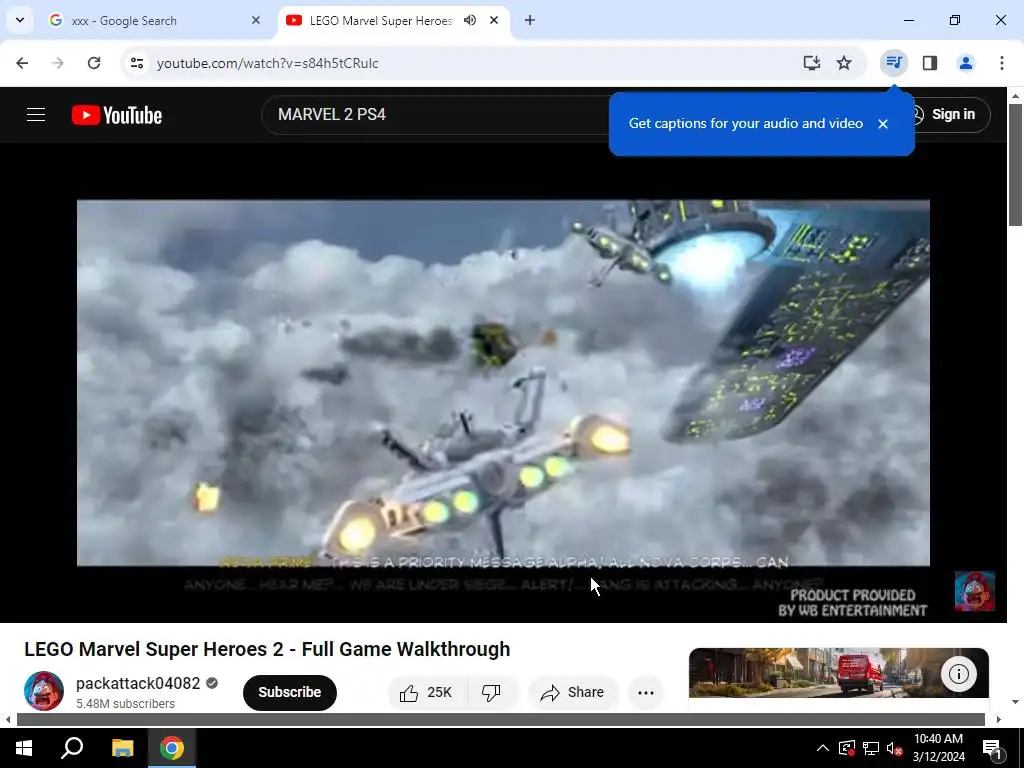Click the ad info icon
This screenshot has width=1024, height=768.
[x=958, y=673]
